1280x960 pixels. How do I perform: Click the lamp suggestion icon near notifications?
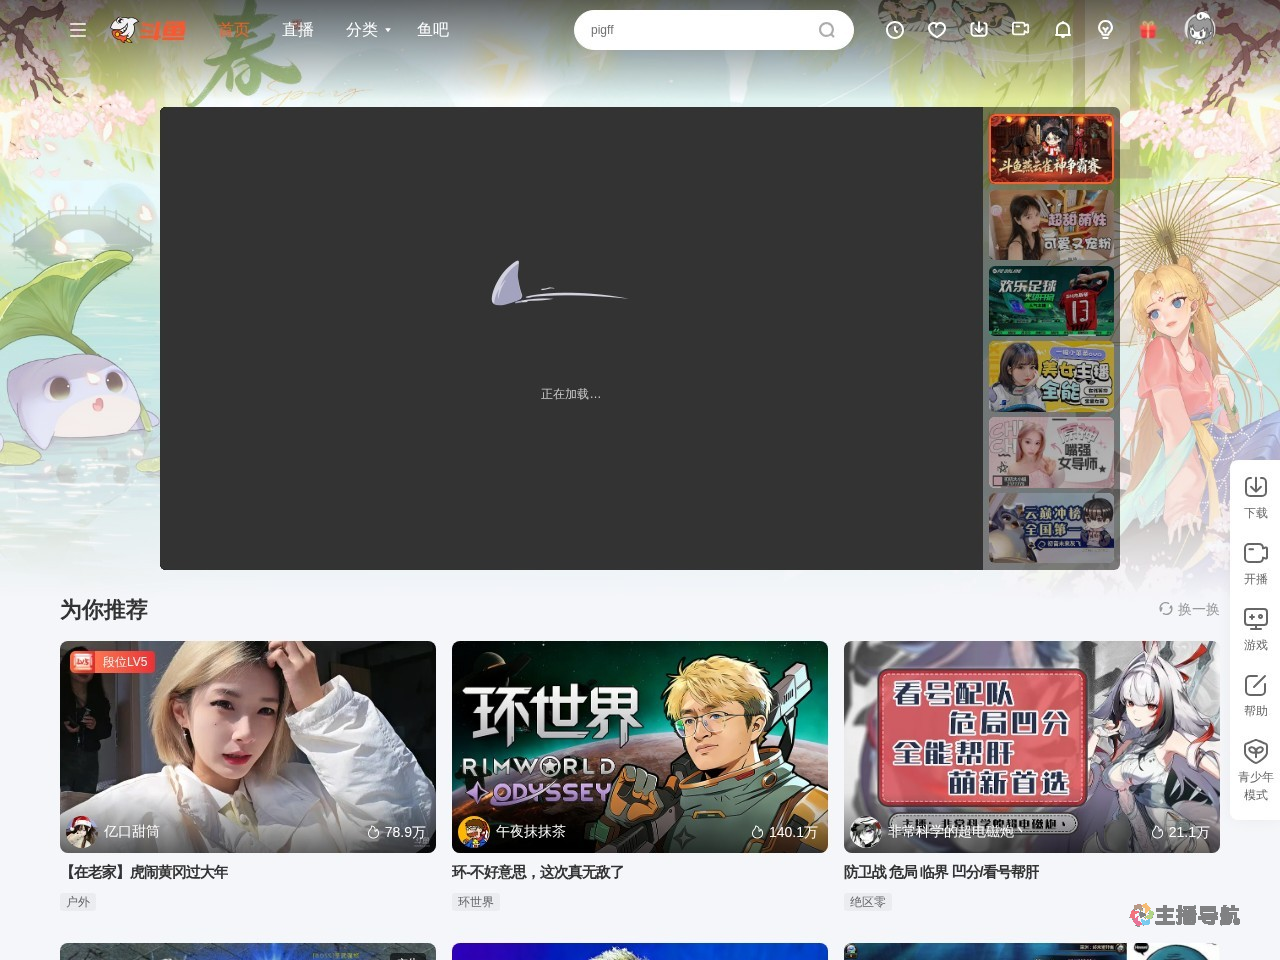click(x=1104, y=30)
